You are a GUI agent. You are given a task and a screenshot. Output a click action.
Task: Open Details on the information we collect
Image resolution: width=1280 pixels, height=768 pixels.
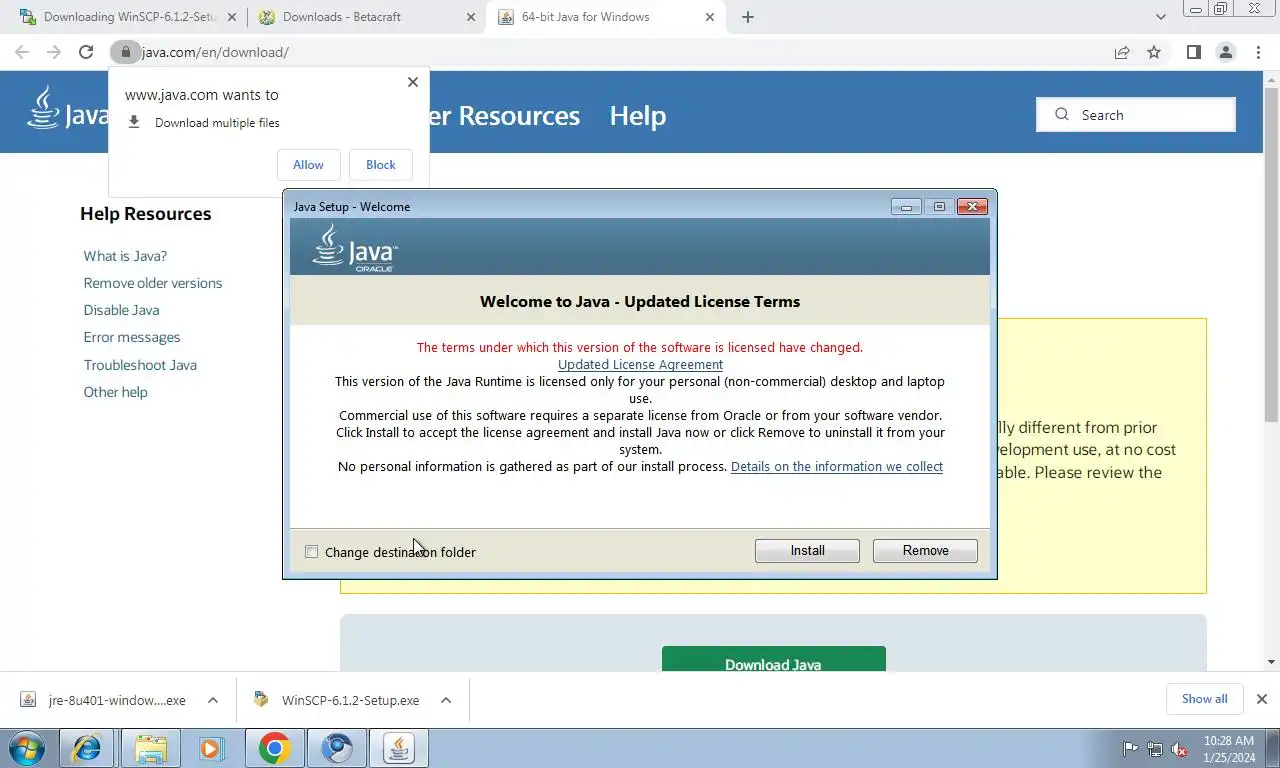click(837, 467)
